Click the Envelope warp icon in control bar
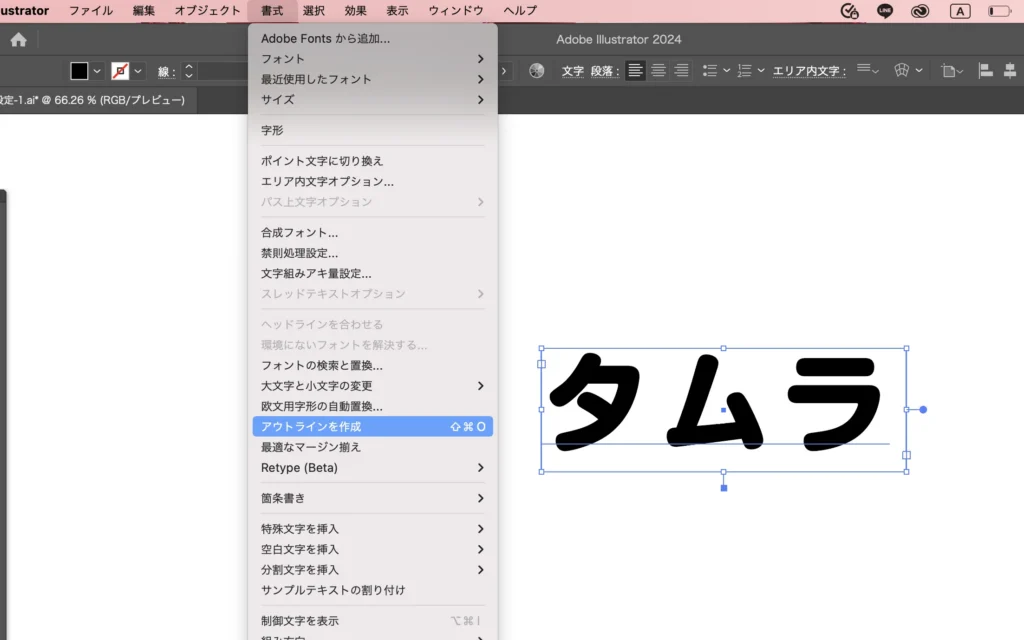The width and height of the screenshot is (1024, 640). (x=901, y=71)
